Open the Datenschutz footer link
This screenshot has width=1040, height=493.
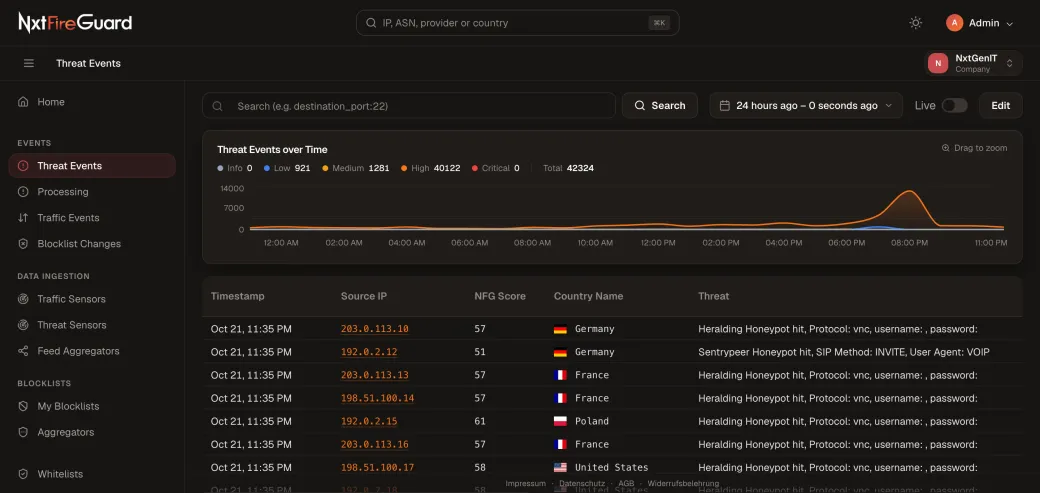tap(582, 484)
